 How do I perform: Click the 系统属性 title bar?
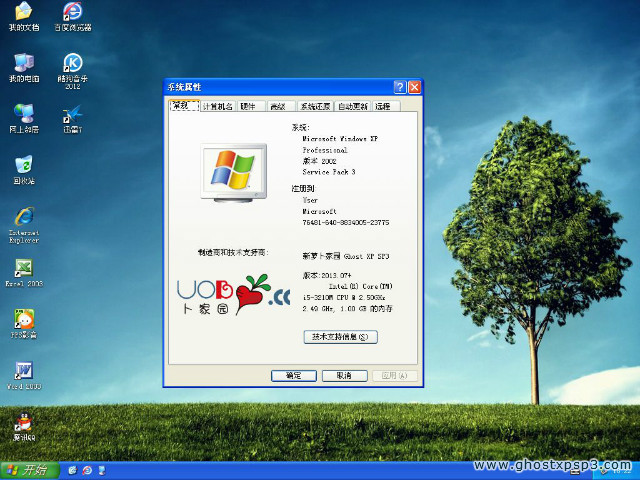click(279, 87)
